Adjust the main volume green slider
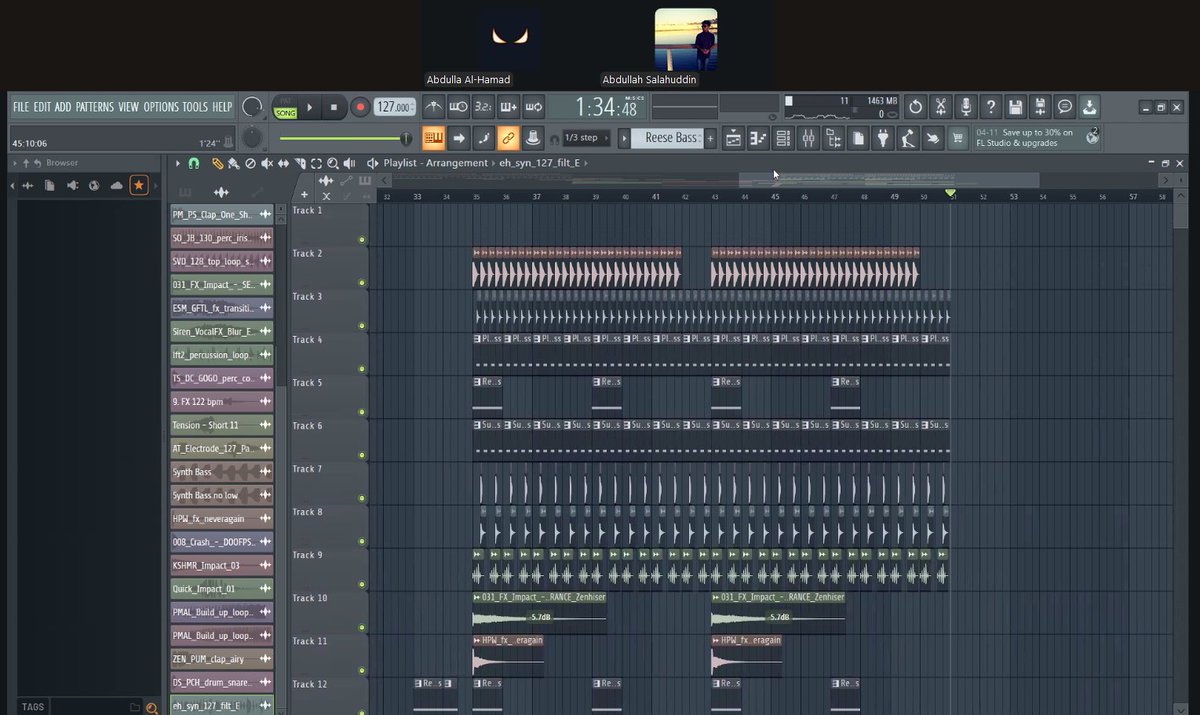 coord(343,138)
